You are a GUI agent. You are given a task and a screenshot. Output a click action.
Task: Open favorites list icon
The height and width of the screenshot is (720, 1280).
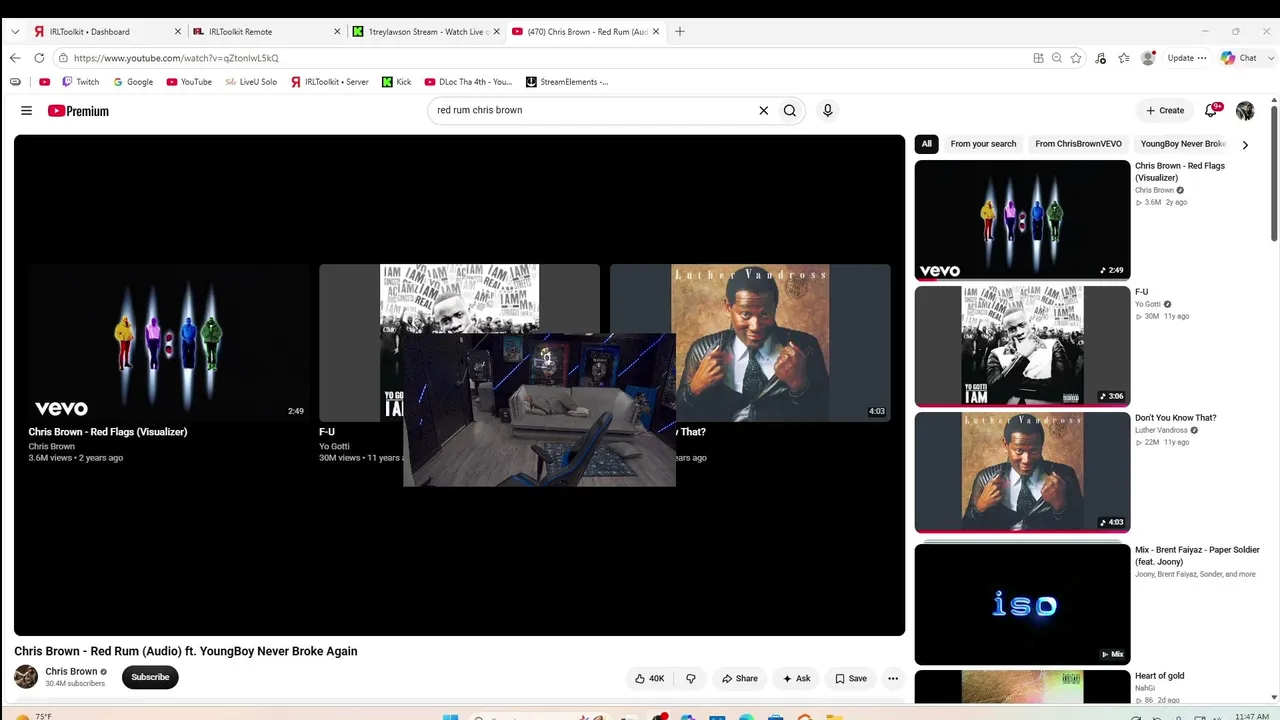[1124, 58]
